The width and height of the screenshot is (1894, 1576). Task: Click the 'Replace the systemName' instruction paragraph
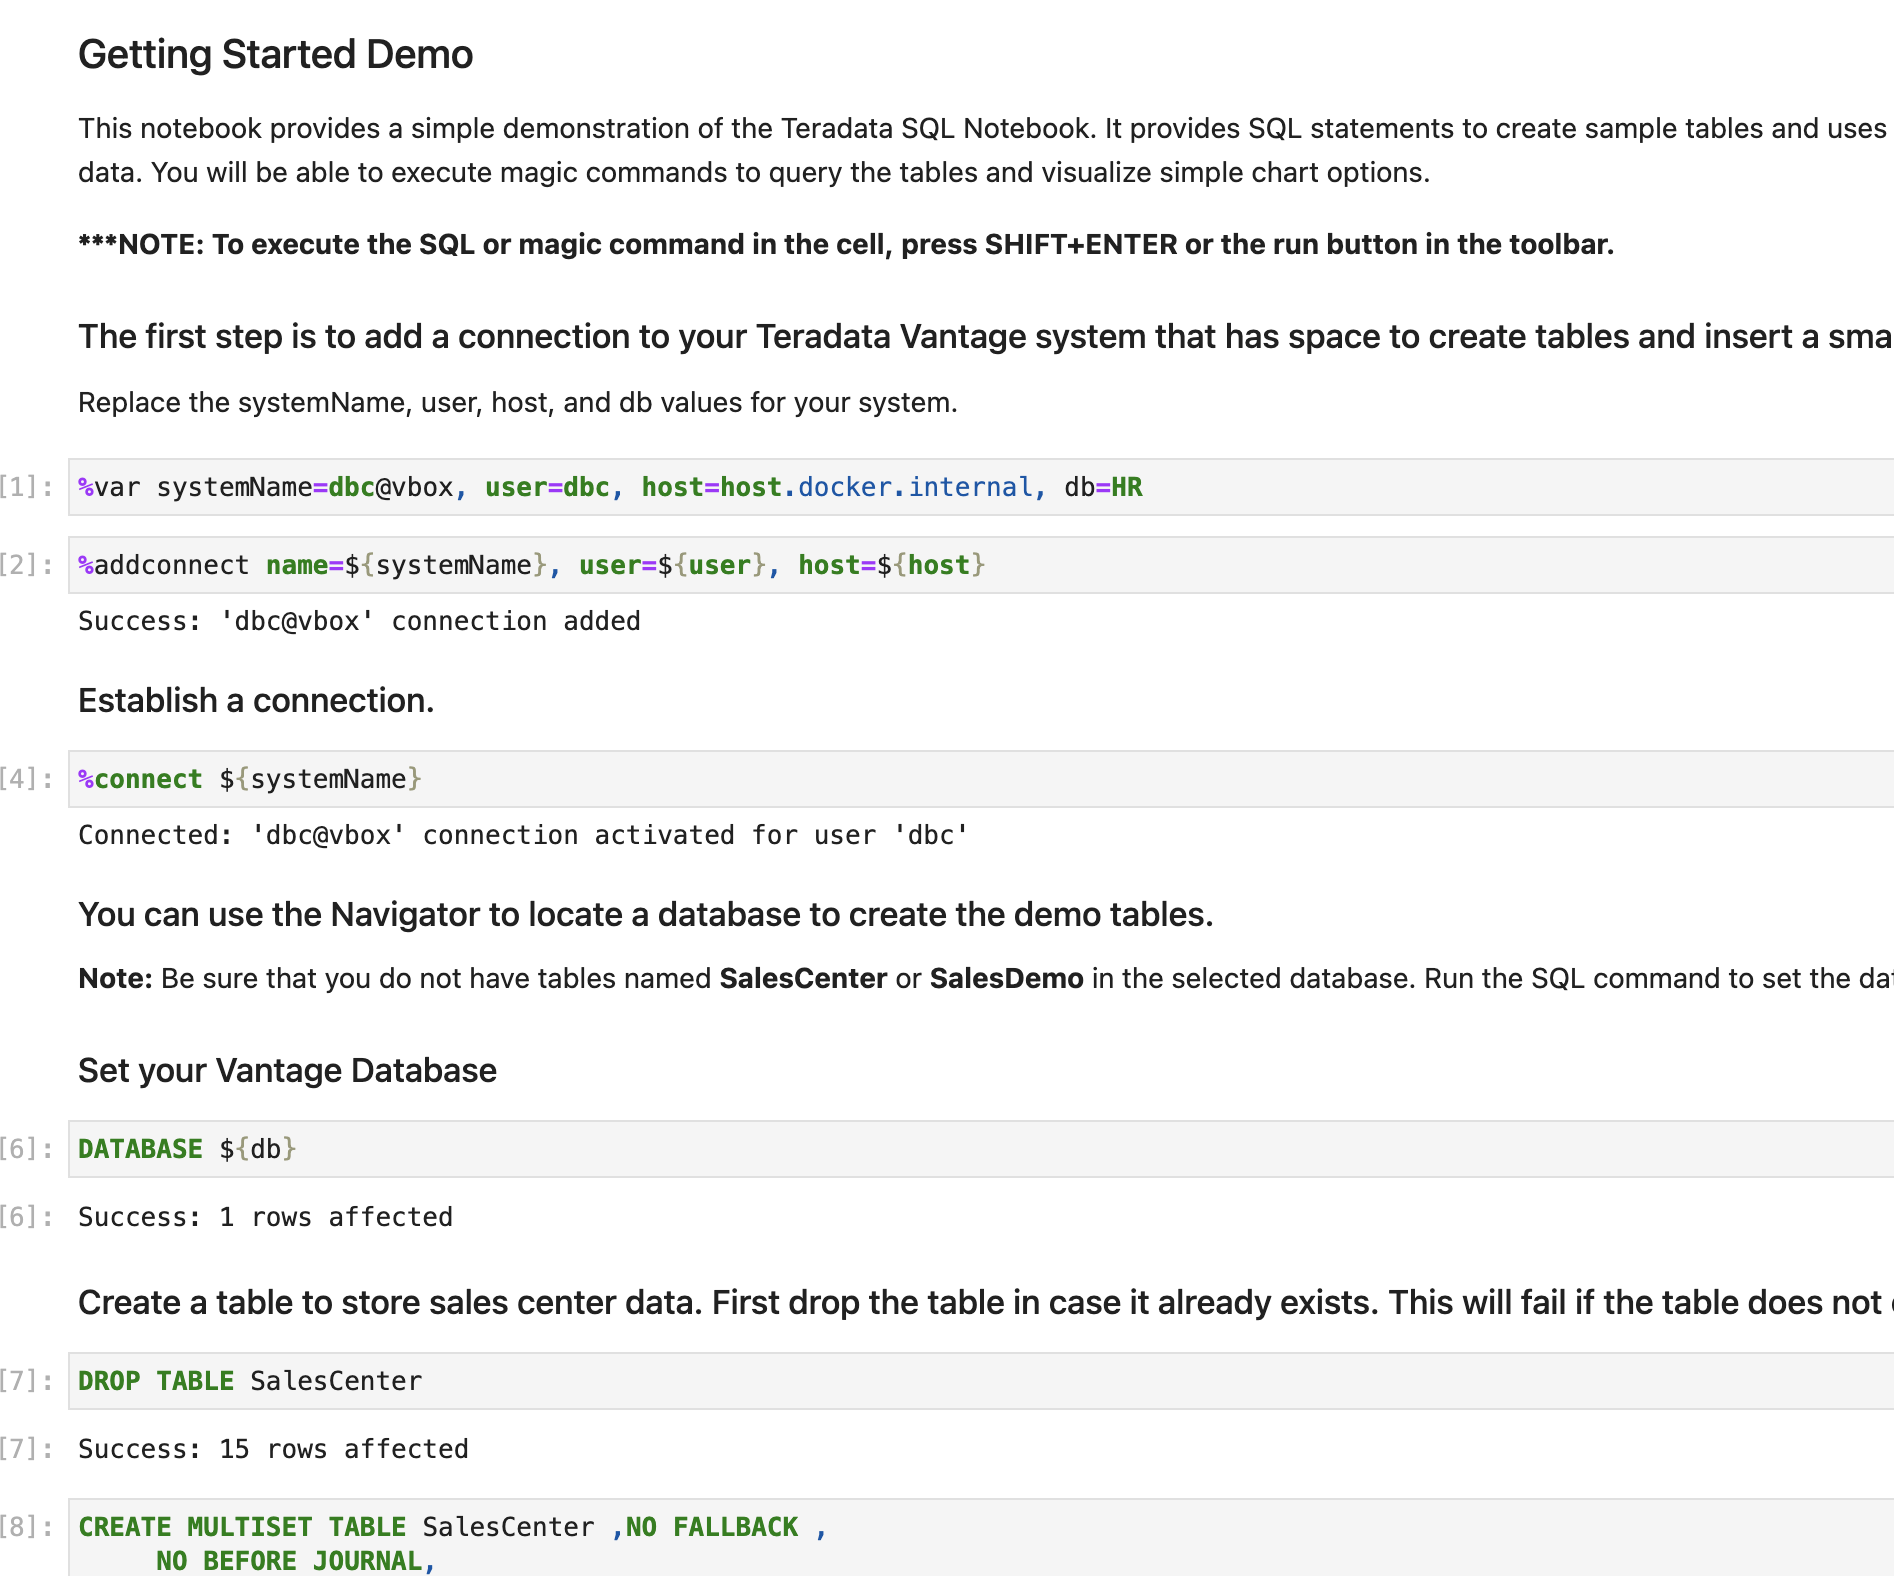[x=517, y=402]
